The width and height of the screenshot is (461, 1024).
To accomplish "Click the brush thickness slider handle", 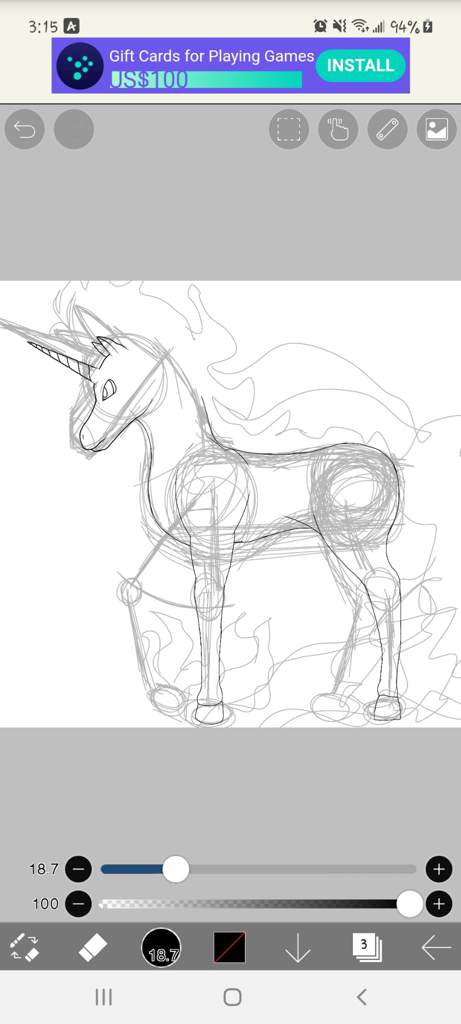I will (175, 869).
